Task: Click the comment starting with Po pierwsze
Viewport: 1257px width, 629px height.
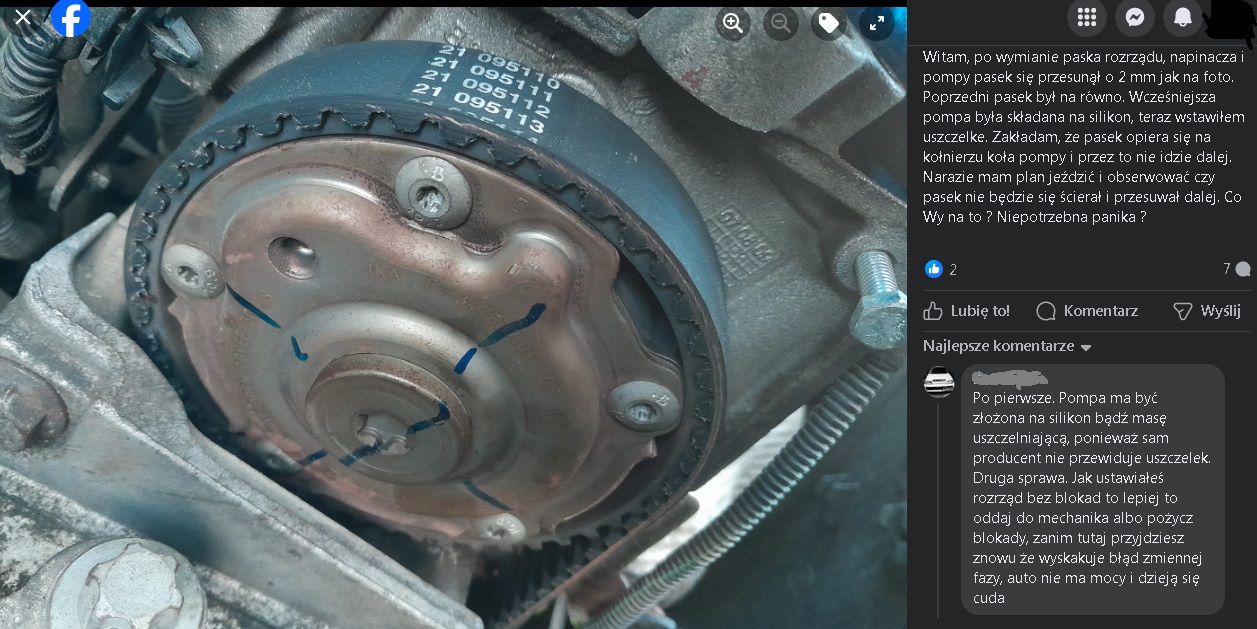Action: [1092, 497]
